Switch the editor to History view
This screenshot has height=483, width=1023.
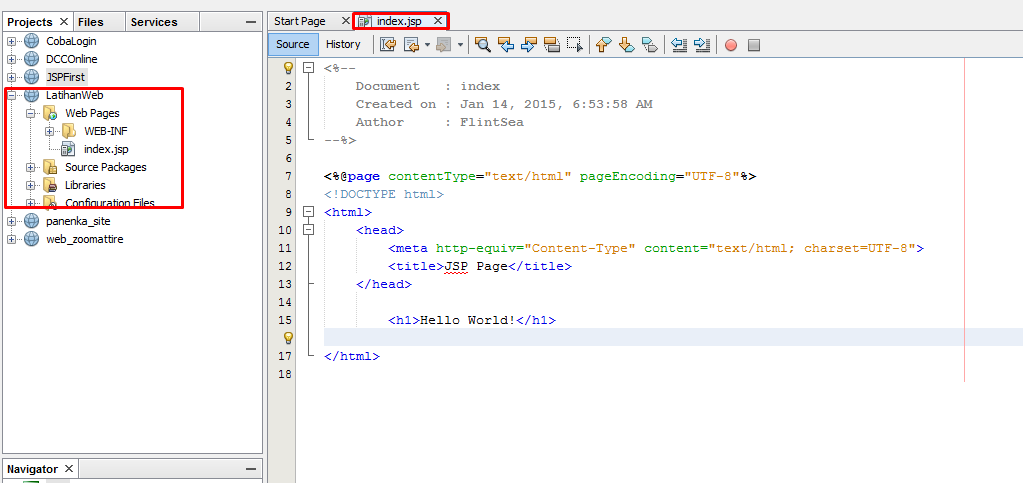343,44
